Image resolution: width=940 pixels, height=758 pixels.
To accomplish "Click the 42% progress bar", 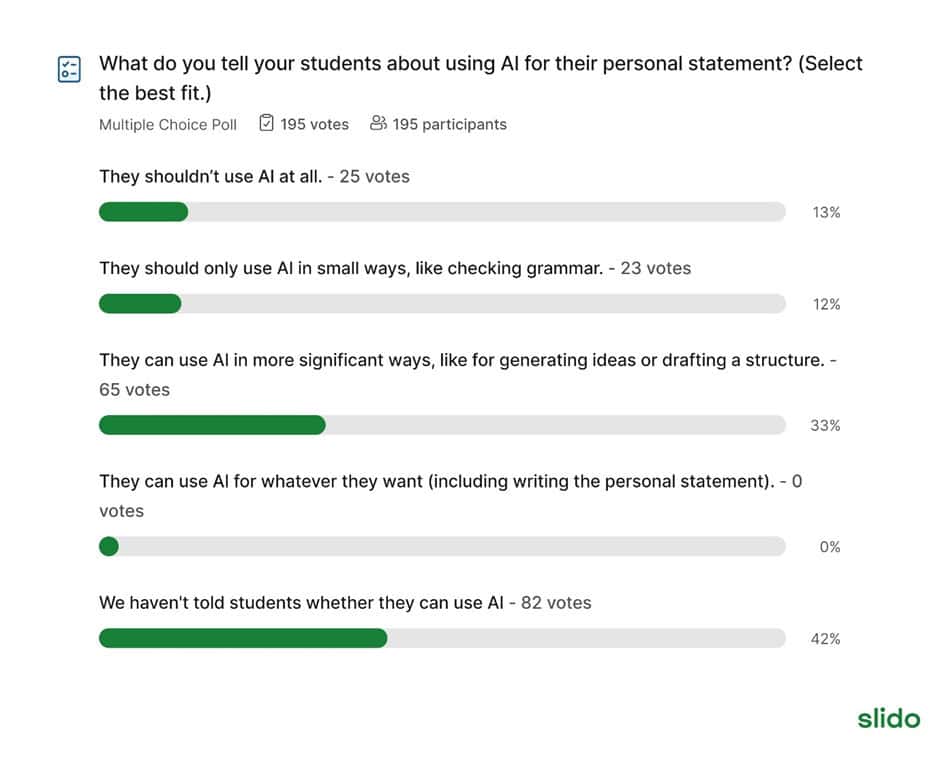I will coord(442,638).
